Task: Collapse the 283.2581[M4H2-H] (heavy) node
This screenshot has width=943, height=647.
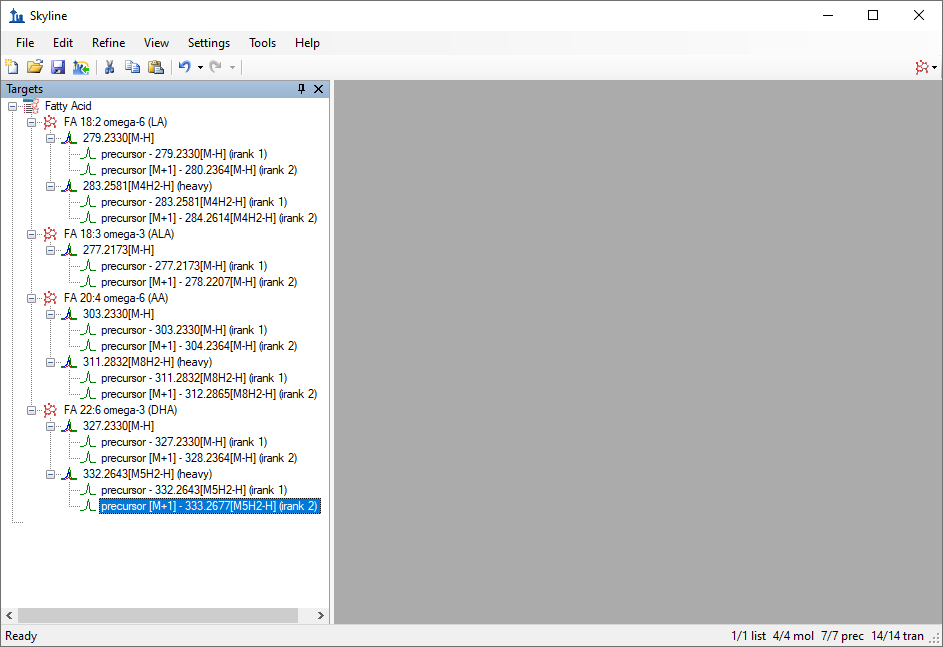Action: [51, 186]
